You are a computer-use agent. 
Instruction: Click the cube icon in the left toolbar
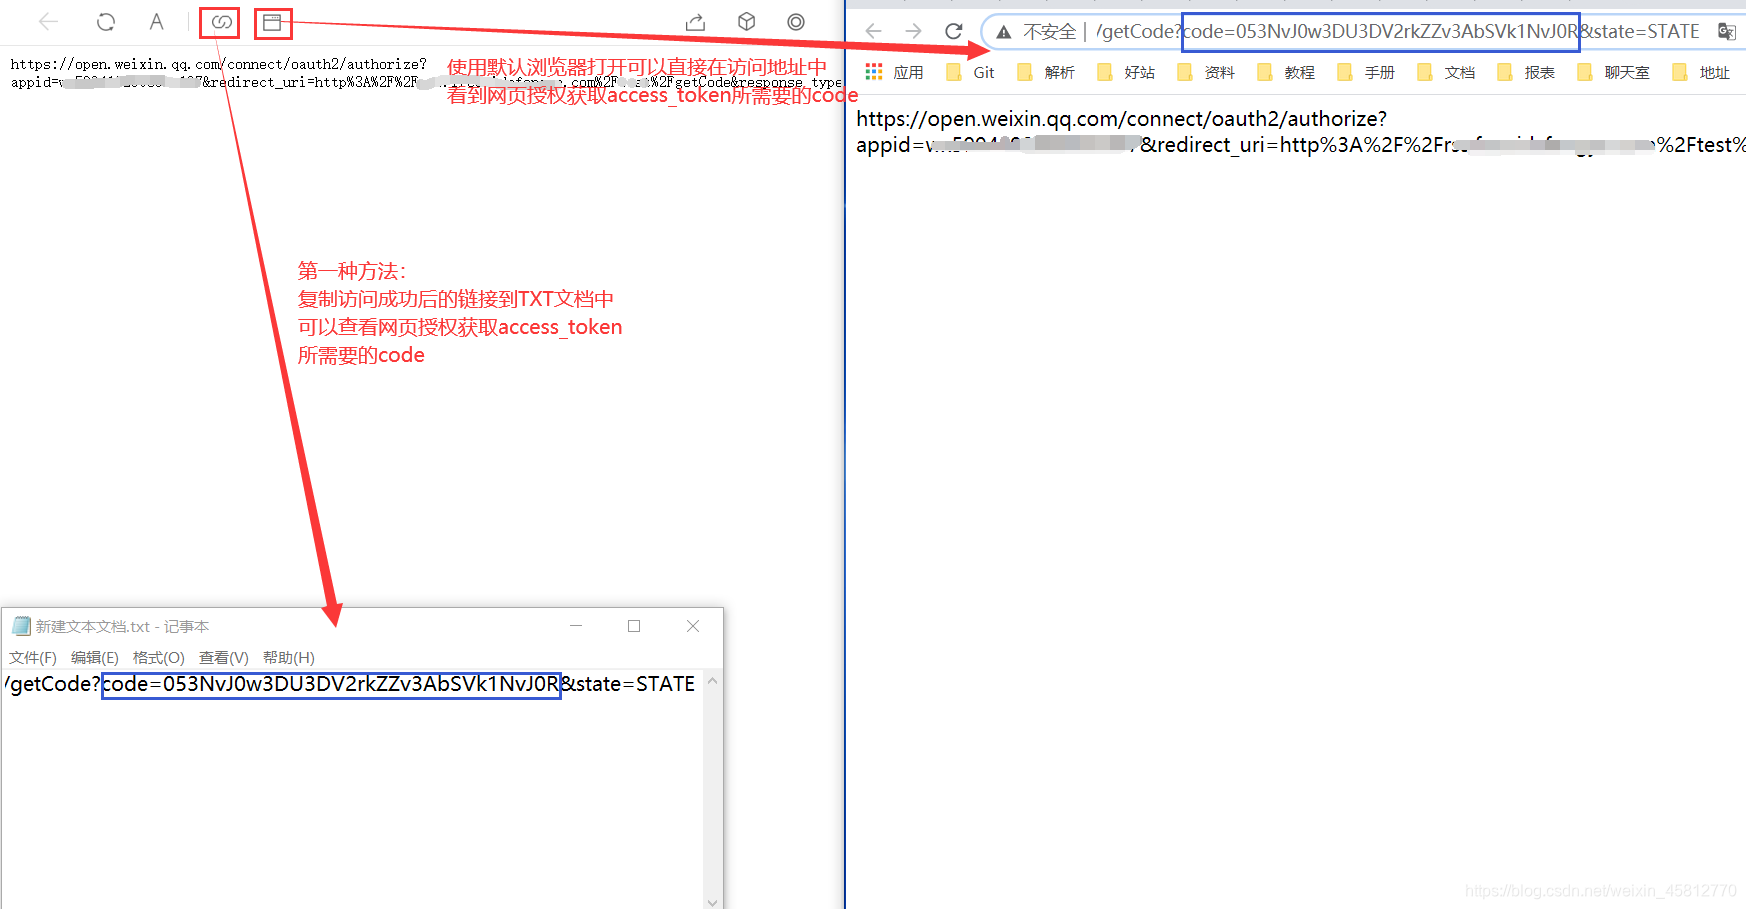(746, 21)
